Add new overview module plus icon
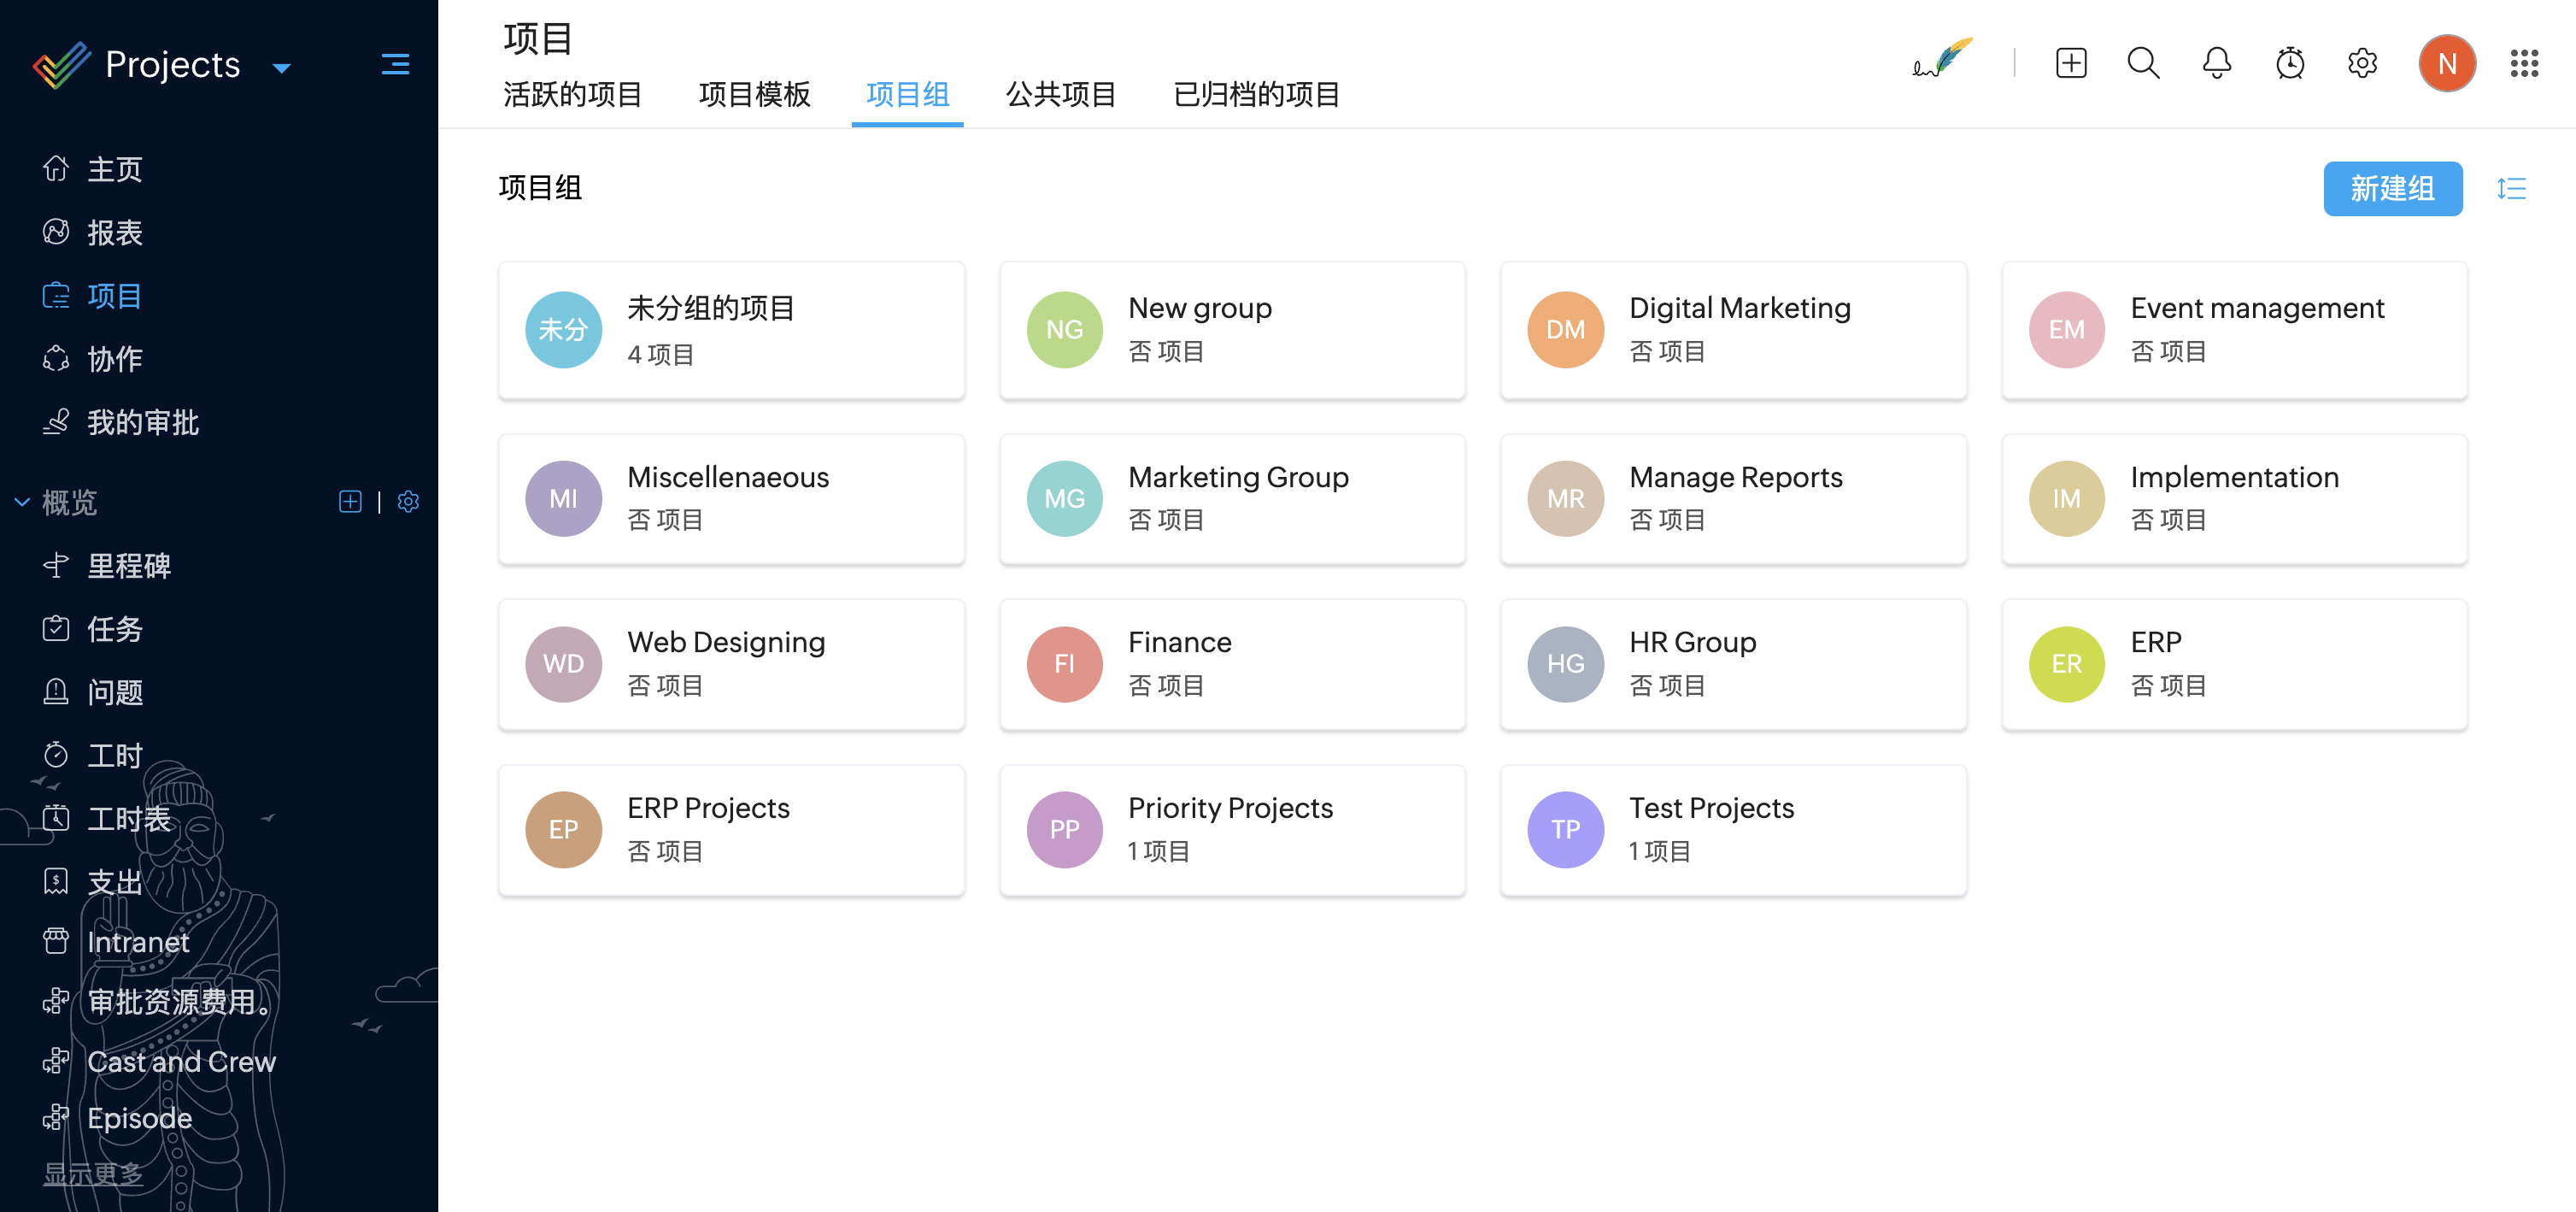Viewport: 2576px width, 1212px height. (x=350, y=502)
